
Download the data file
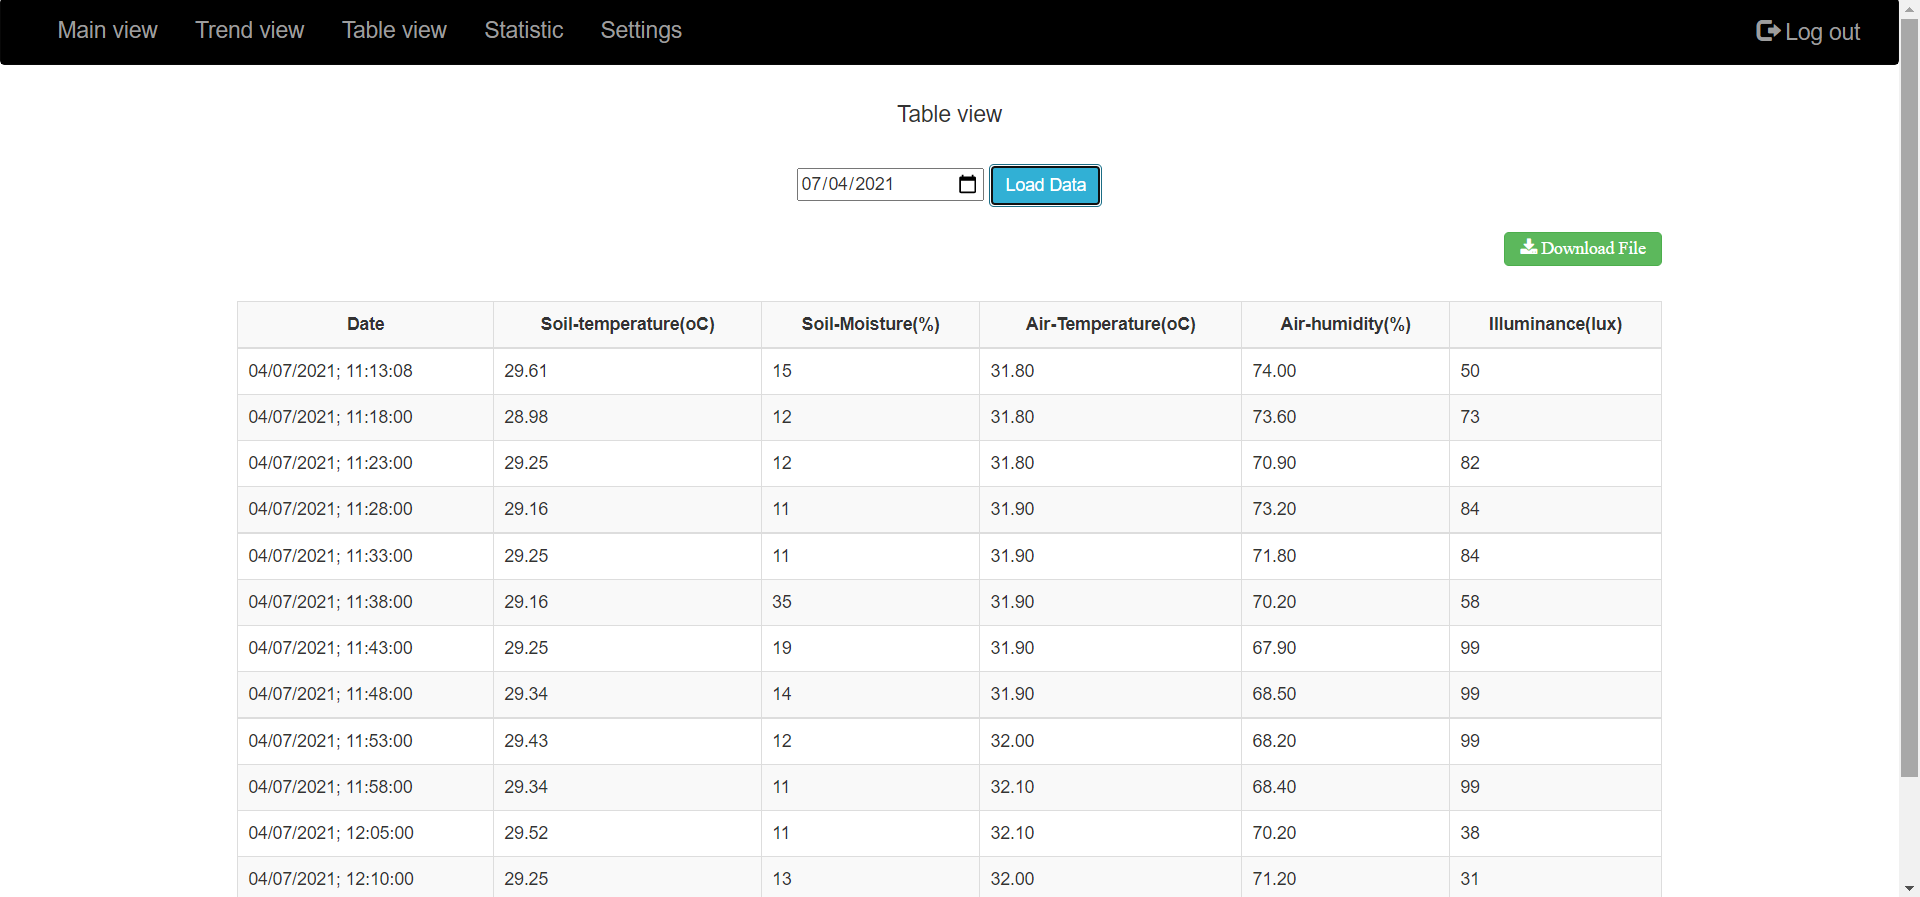tap(1582, 249)
